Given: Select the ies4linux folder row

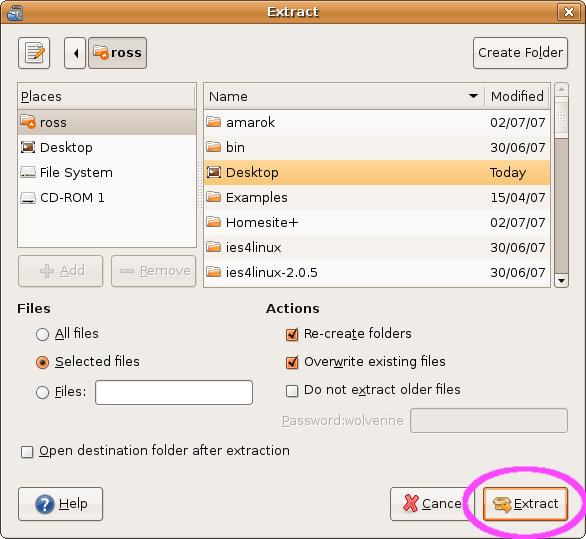Looking at the screenshot, I should coord(377,247).
